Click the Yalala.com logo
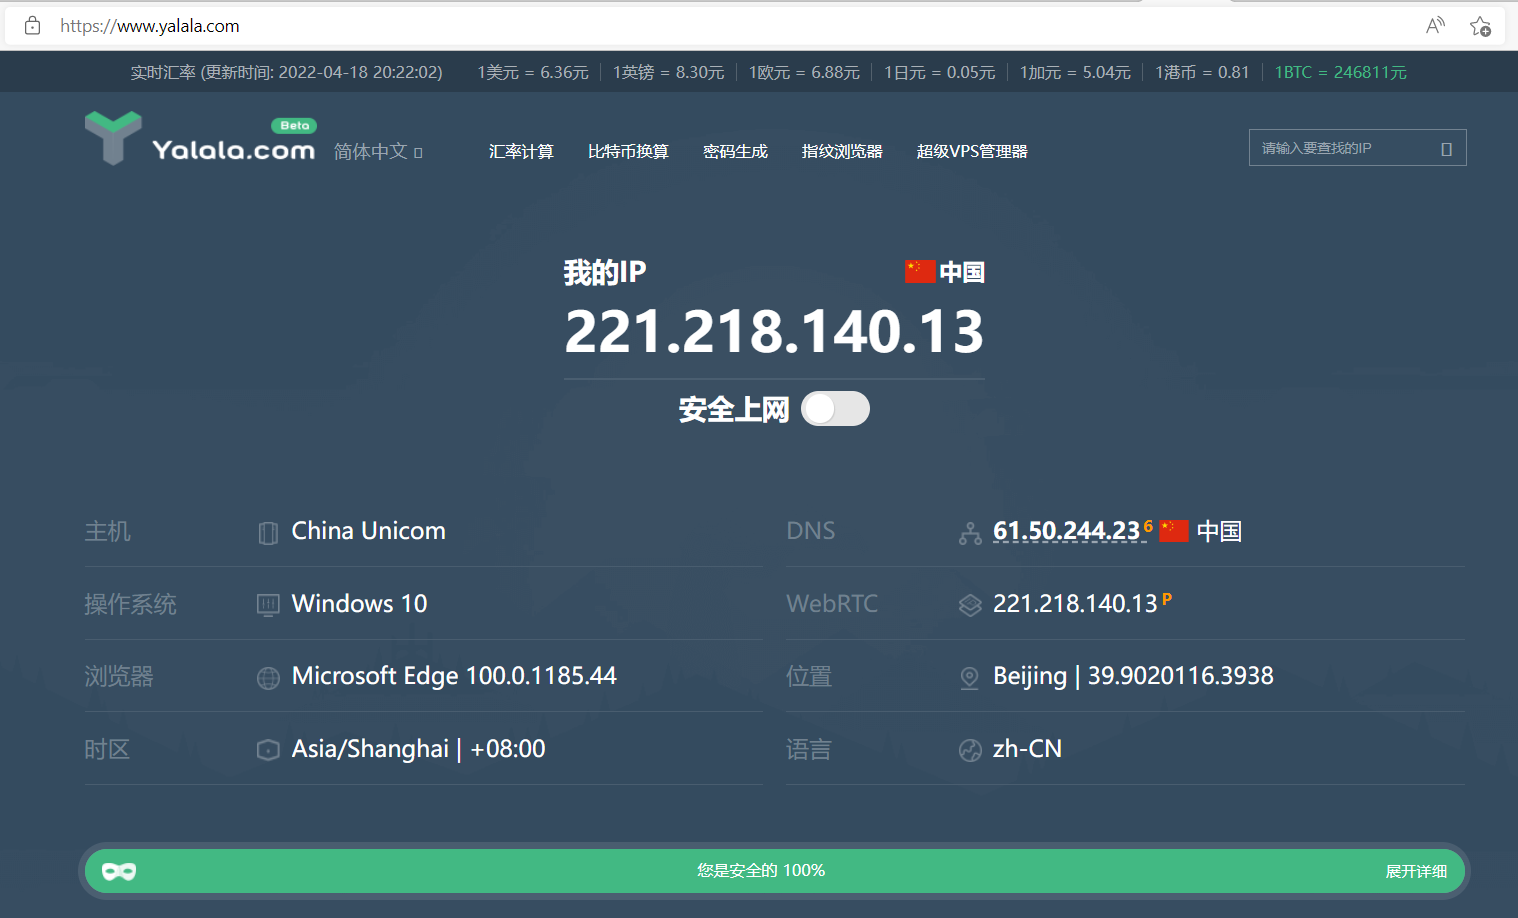Screen dimensions: 1518x918 (x=200, y=138)
